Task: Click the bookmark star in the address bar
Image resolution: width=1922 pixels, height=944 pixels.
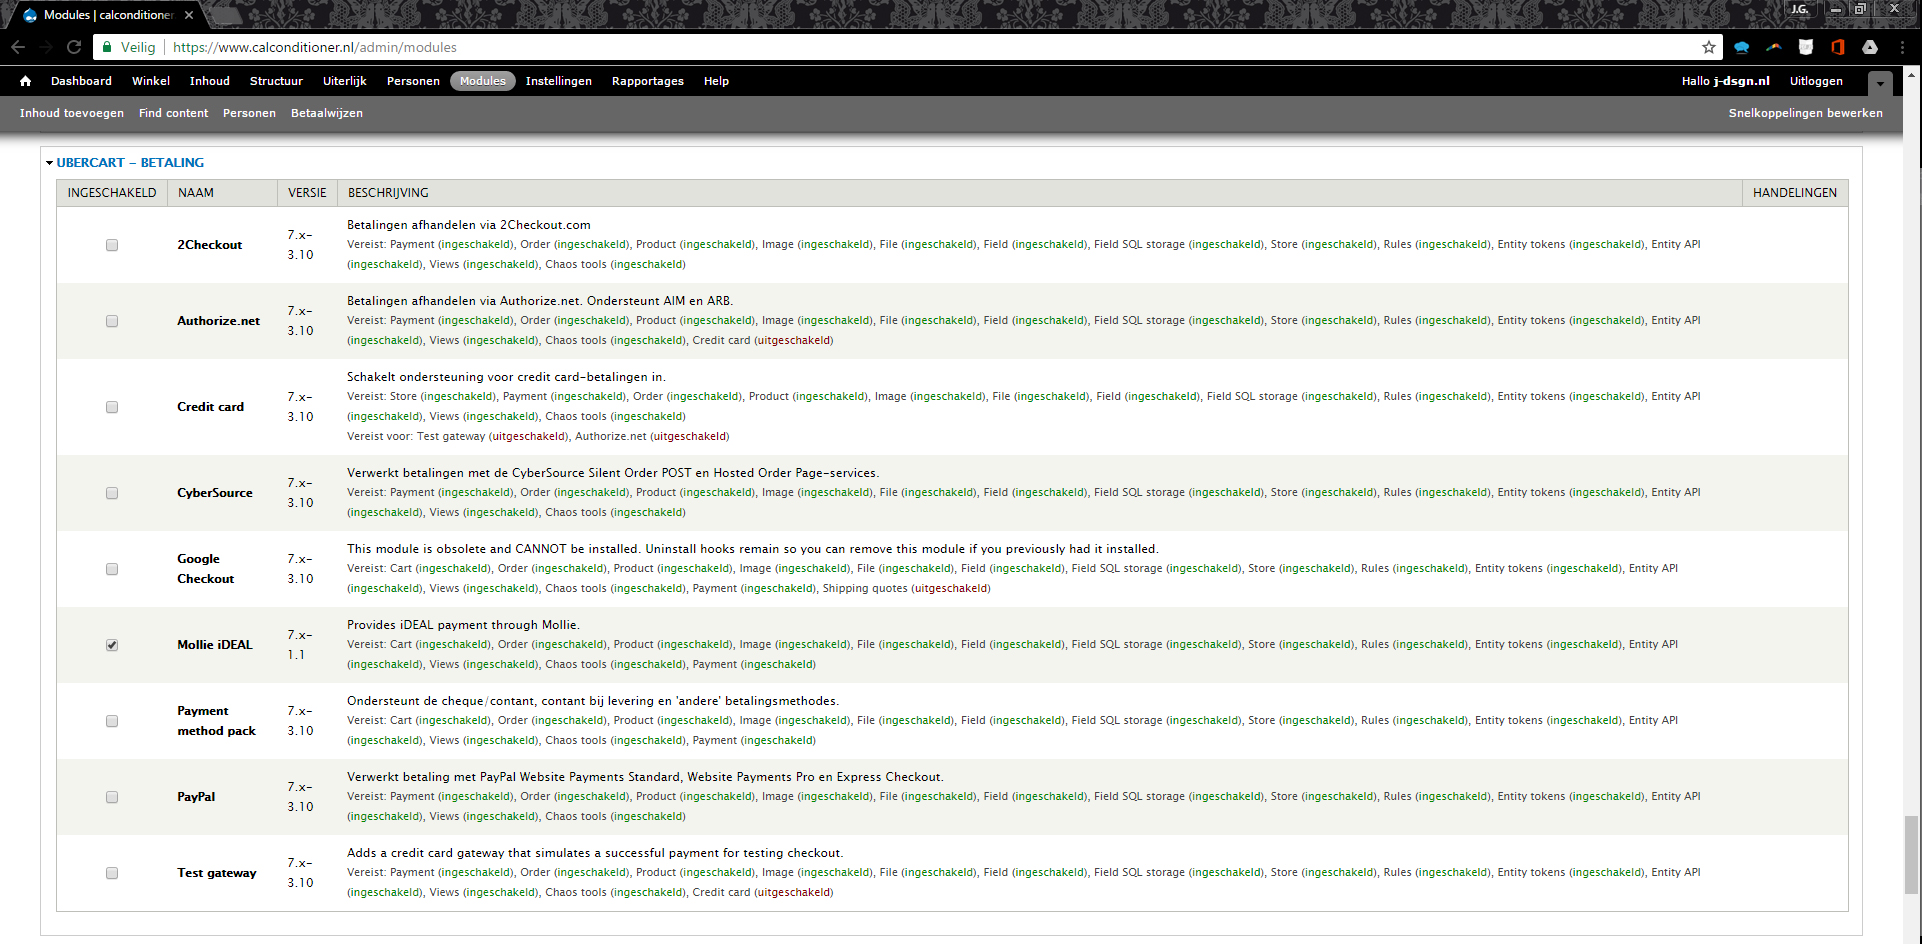Action: coord(1709,47)
